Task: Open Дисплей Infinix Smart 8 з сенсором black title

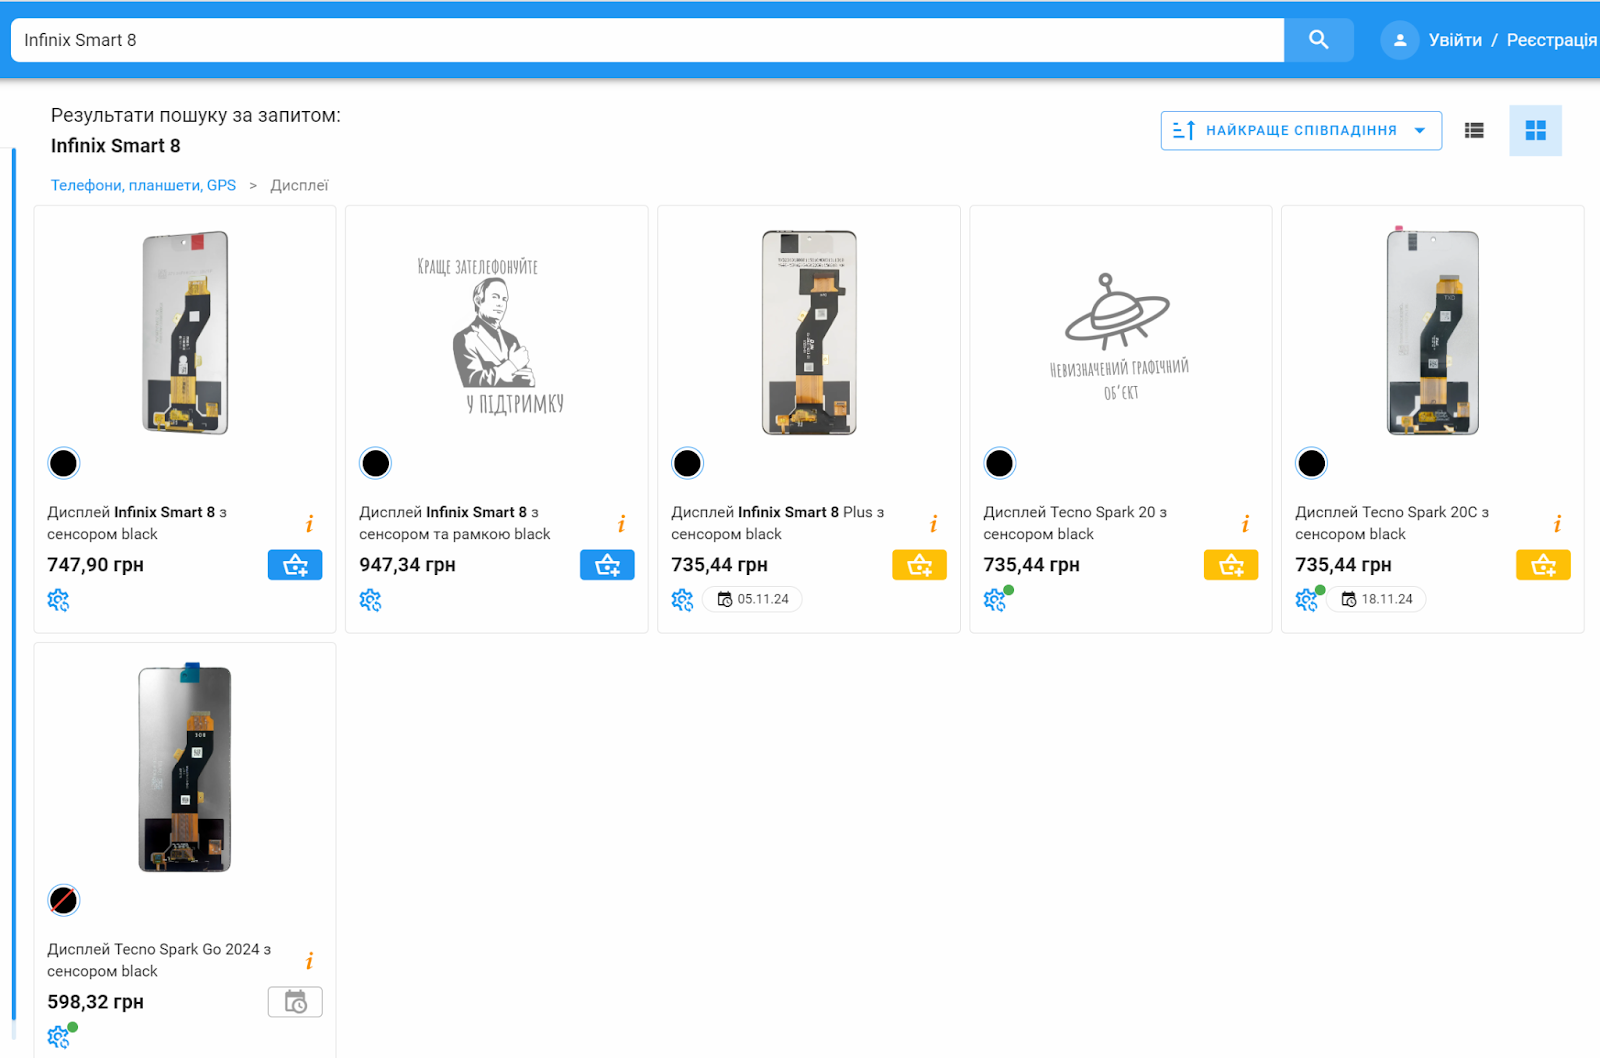Action: pos(137,523)
